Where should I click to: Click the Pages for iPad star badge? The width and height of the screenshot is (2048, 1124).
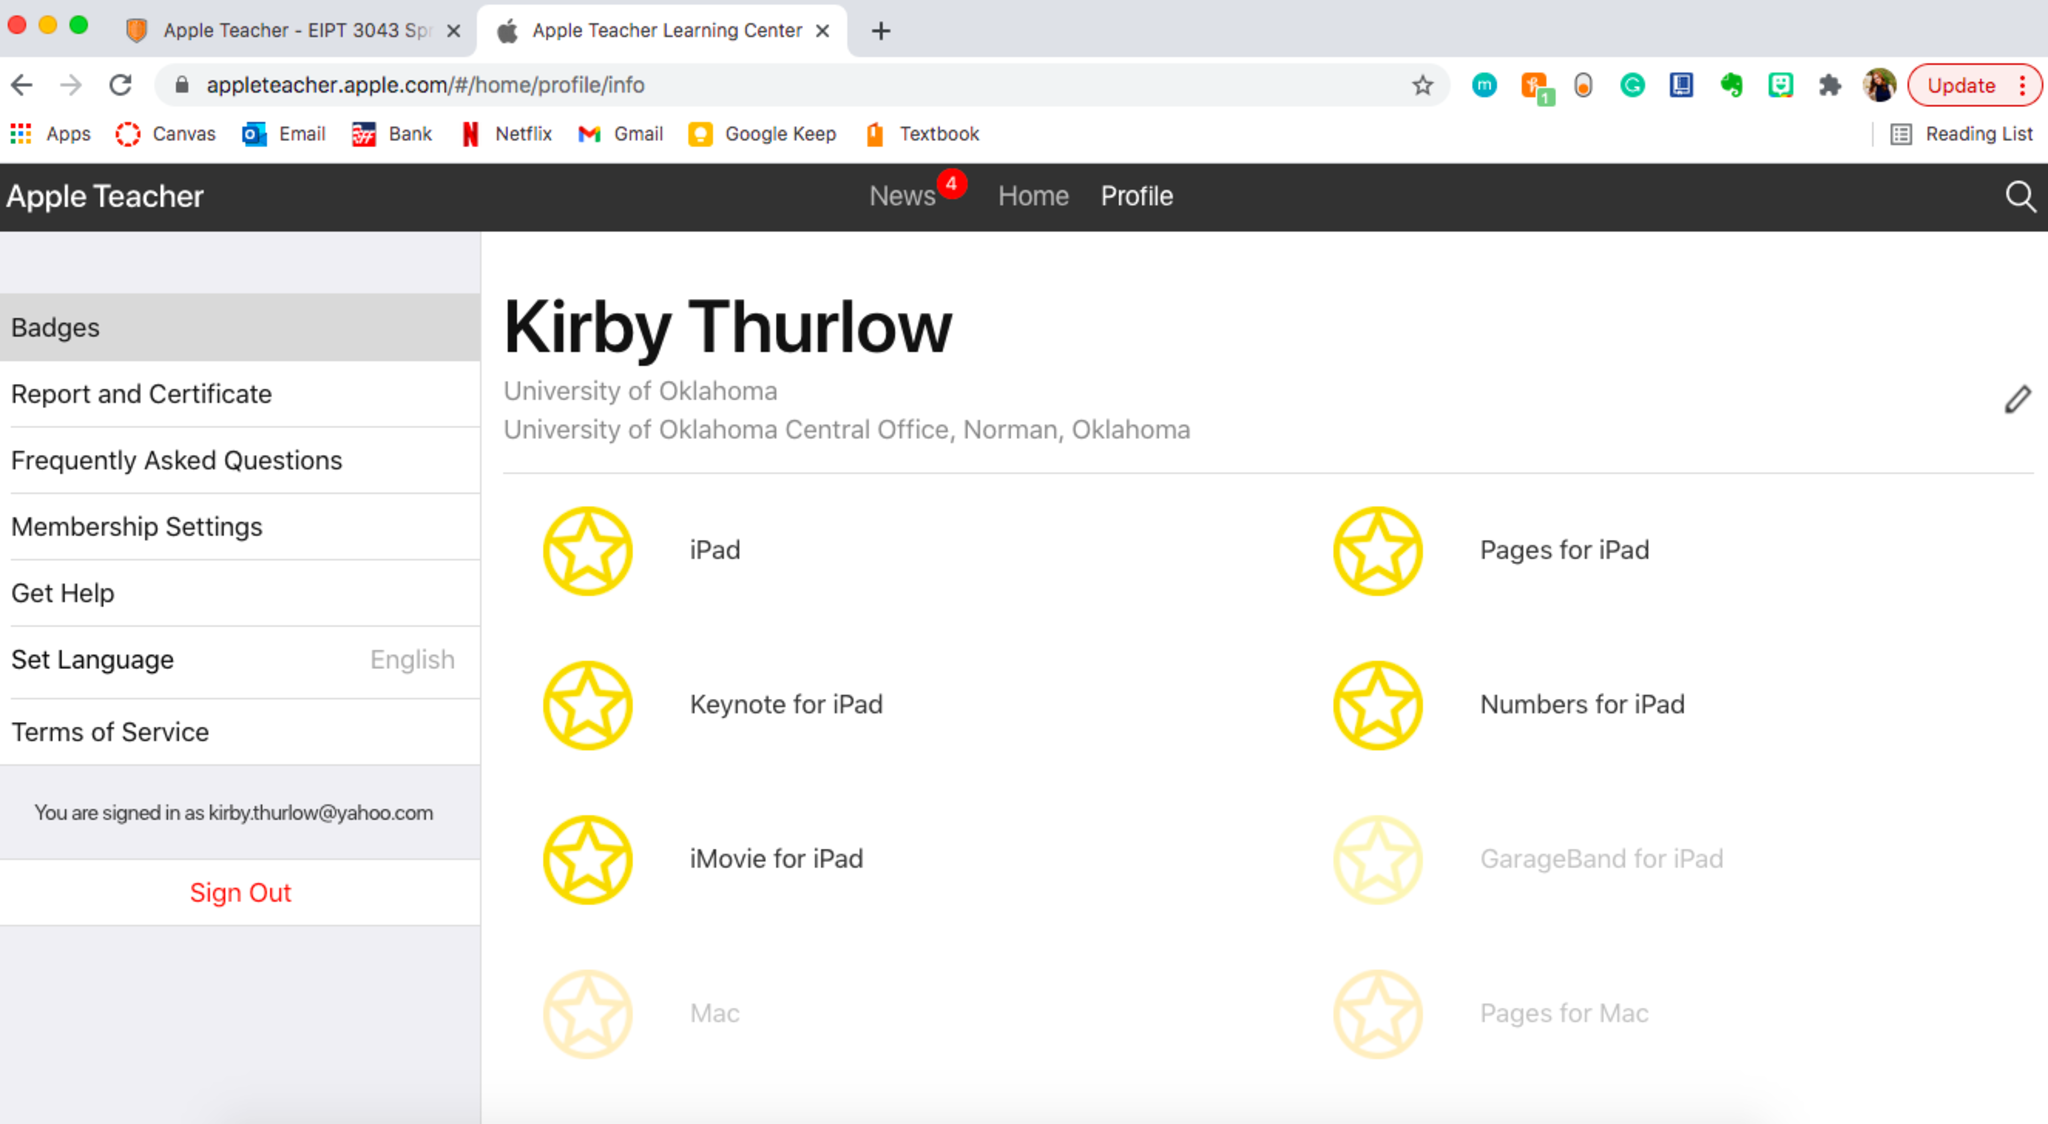pos(1377,550)
